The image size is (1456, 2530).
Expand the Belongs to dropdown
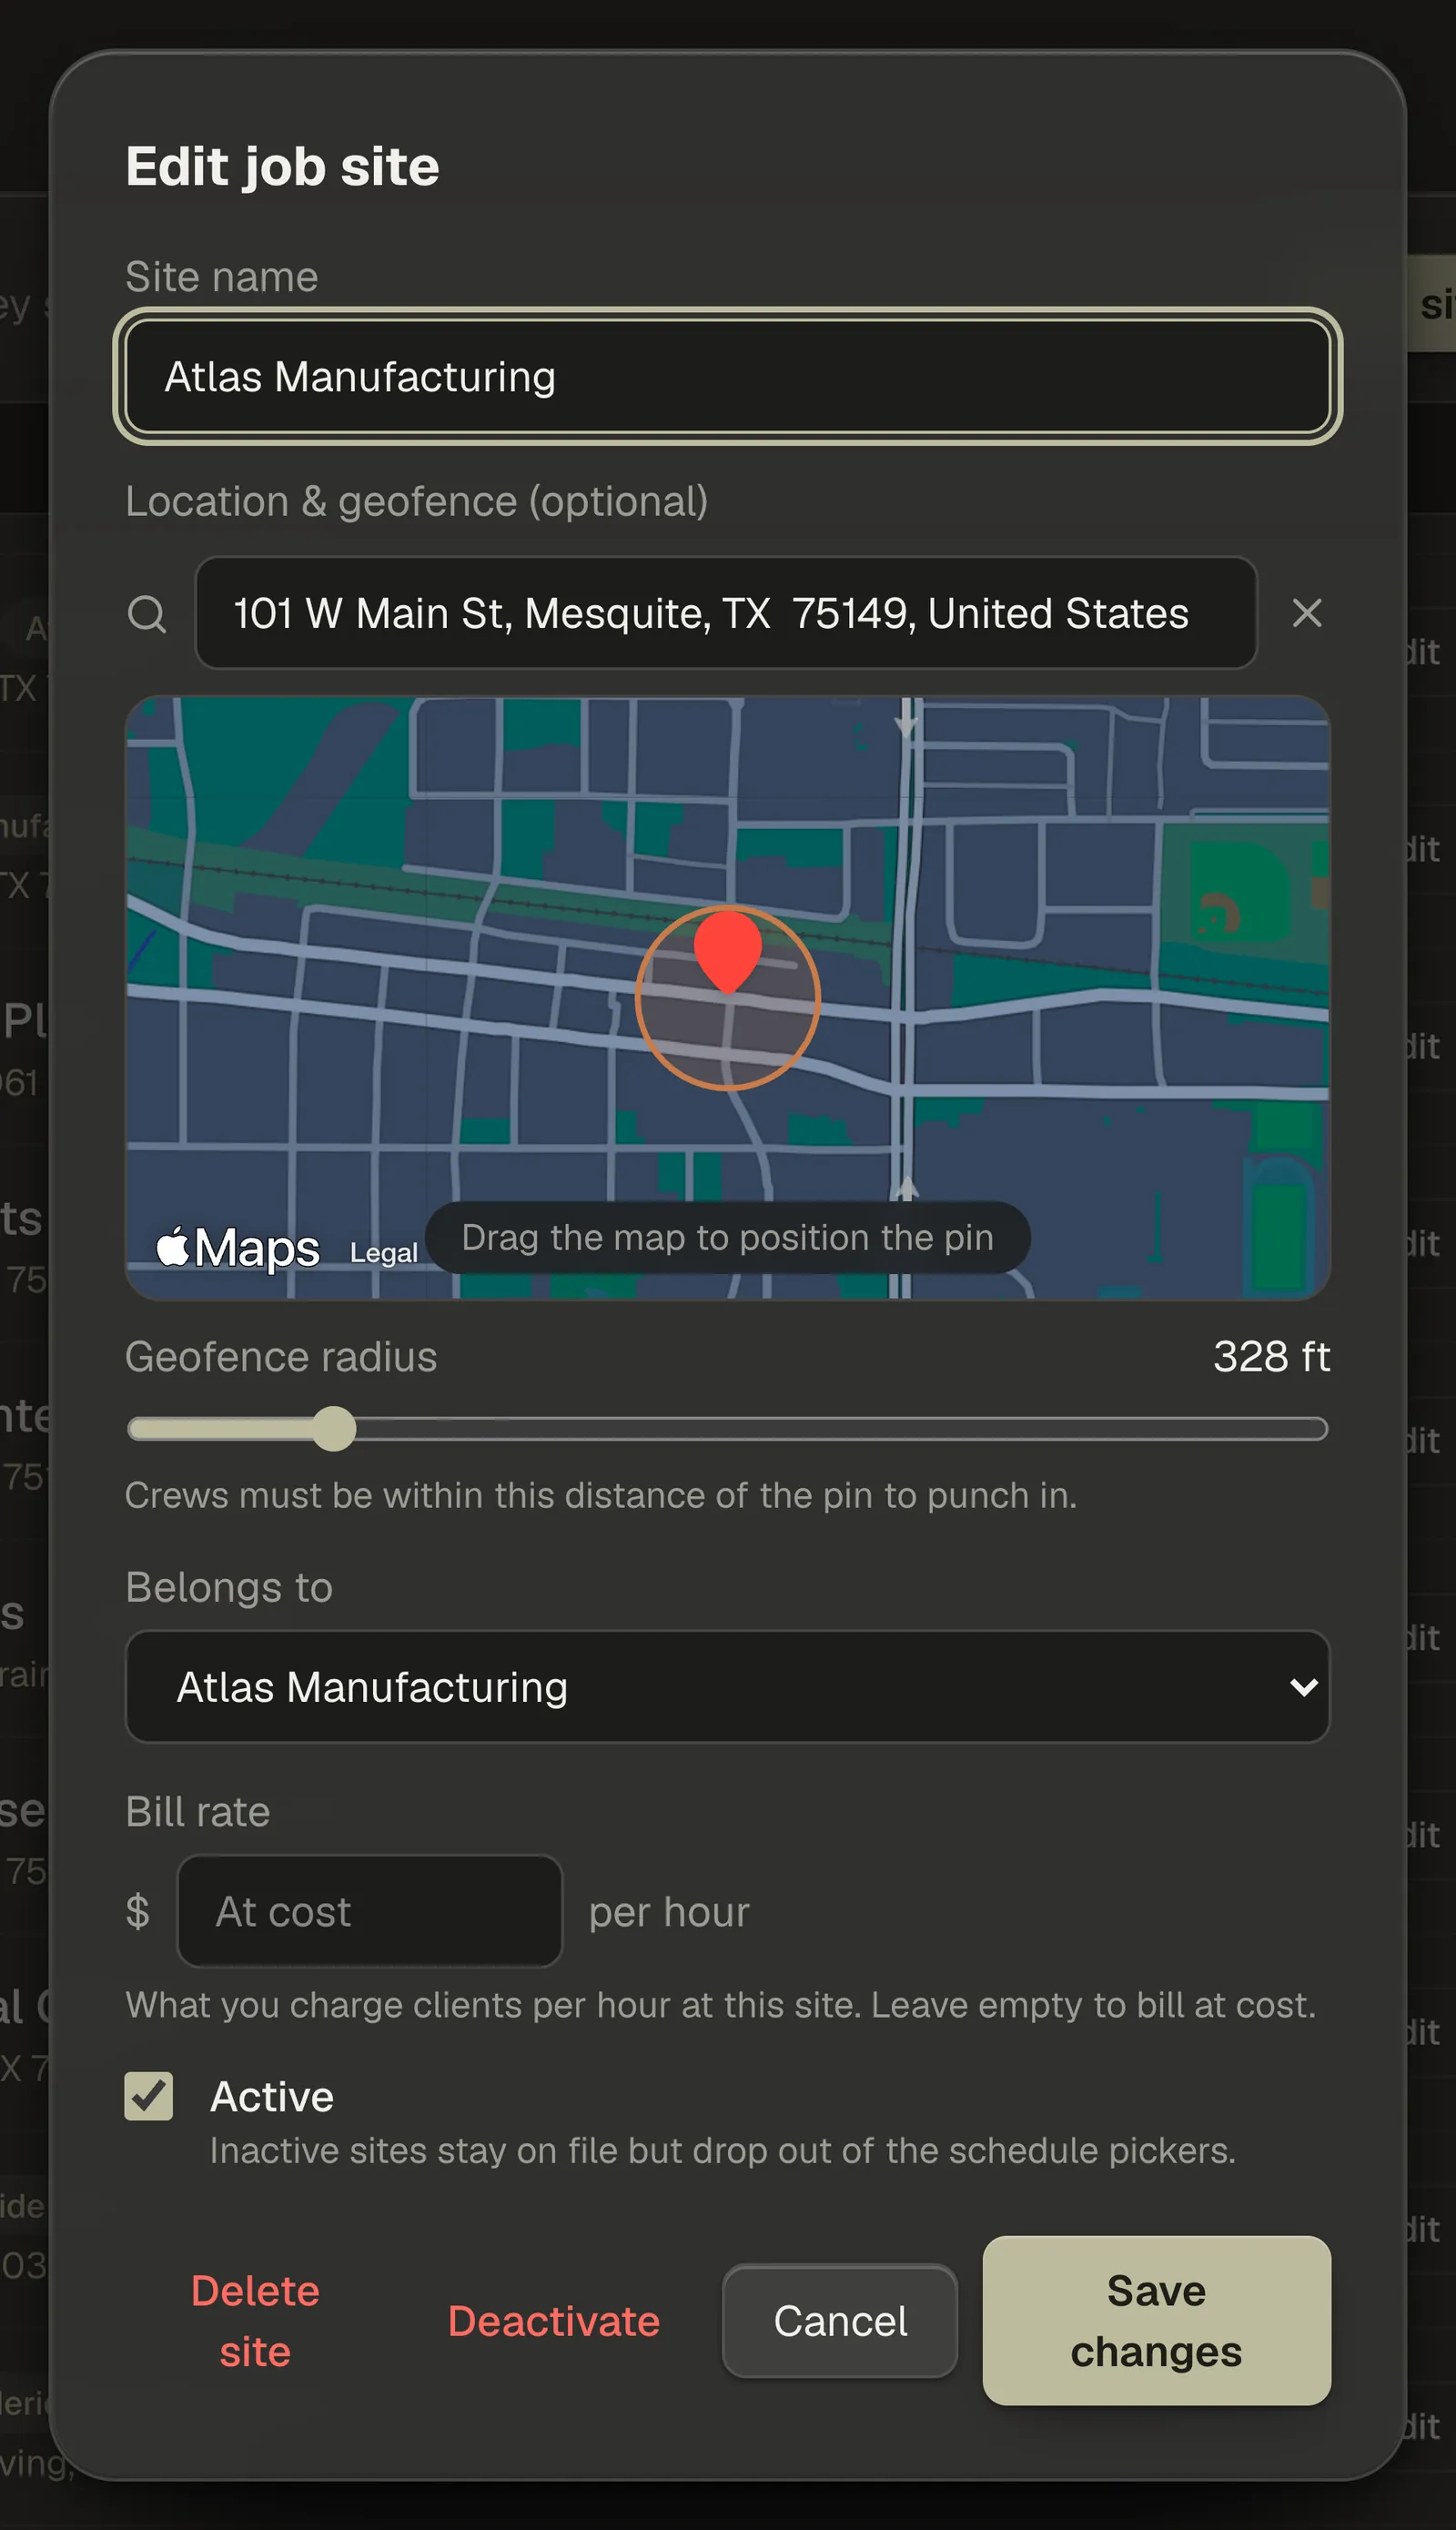[x=728, y=1687]
